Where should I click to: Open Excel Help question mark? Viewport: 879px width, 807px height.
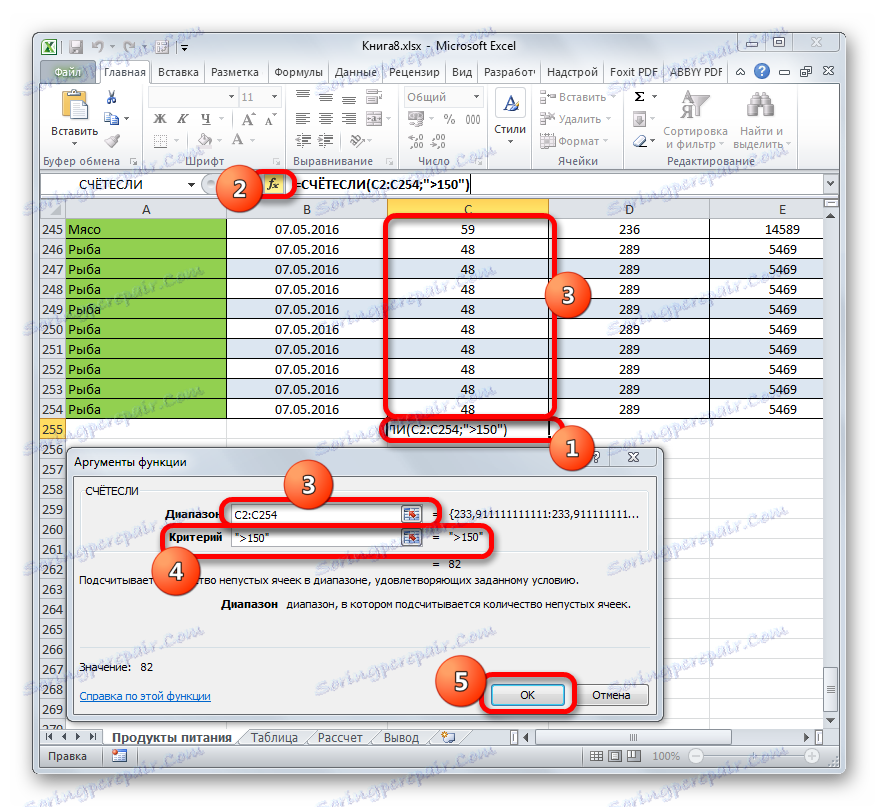coord(761,72)
